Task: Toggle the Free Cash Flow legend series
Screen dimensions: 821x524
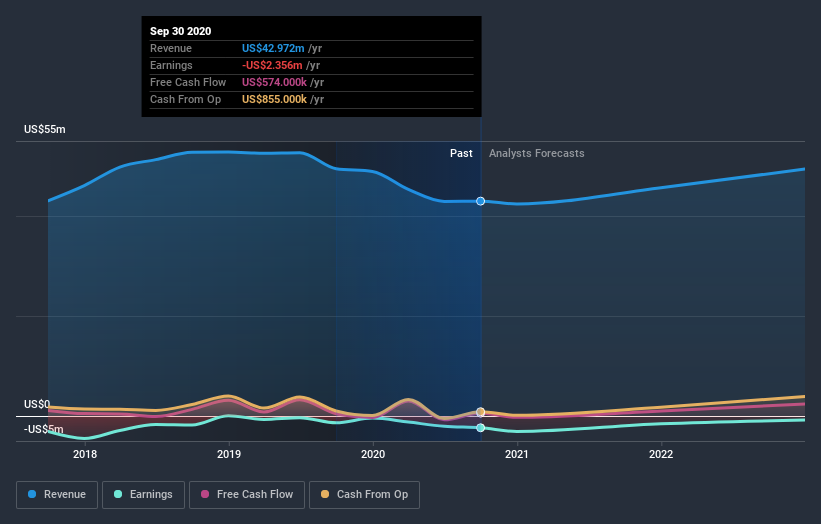Action: pos(247,495)
